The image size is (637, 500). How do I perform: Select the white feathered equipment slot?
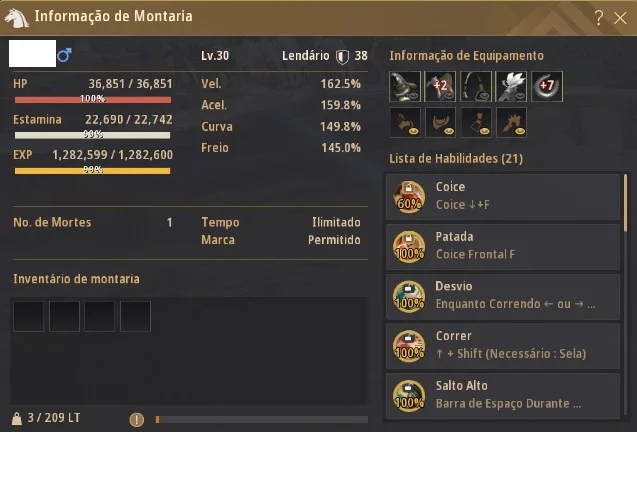tap(511, 86)
